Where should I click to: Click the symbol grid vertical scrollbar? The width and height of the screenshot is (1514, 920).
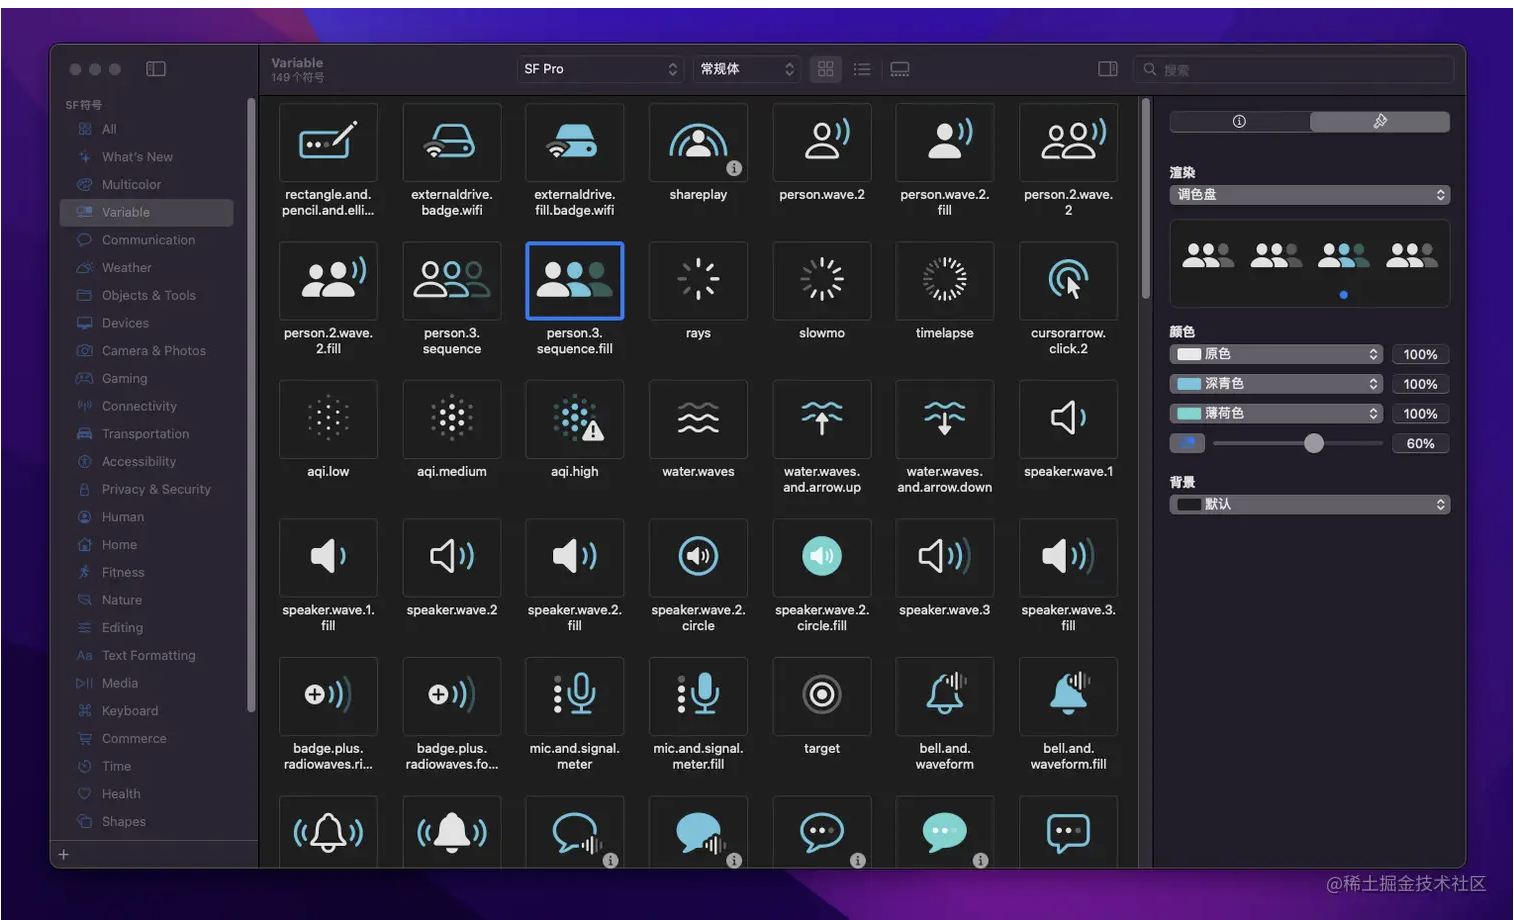[x=1146, y=199]
